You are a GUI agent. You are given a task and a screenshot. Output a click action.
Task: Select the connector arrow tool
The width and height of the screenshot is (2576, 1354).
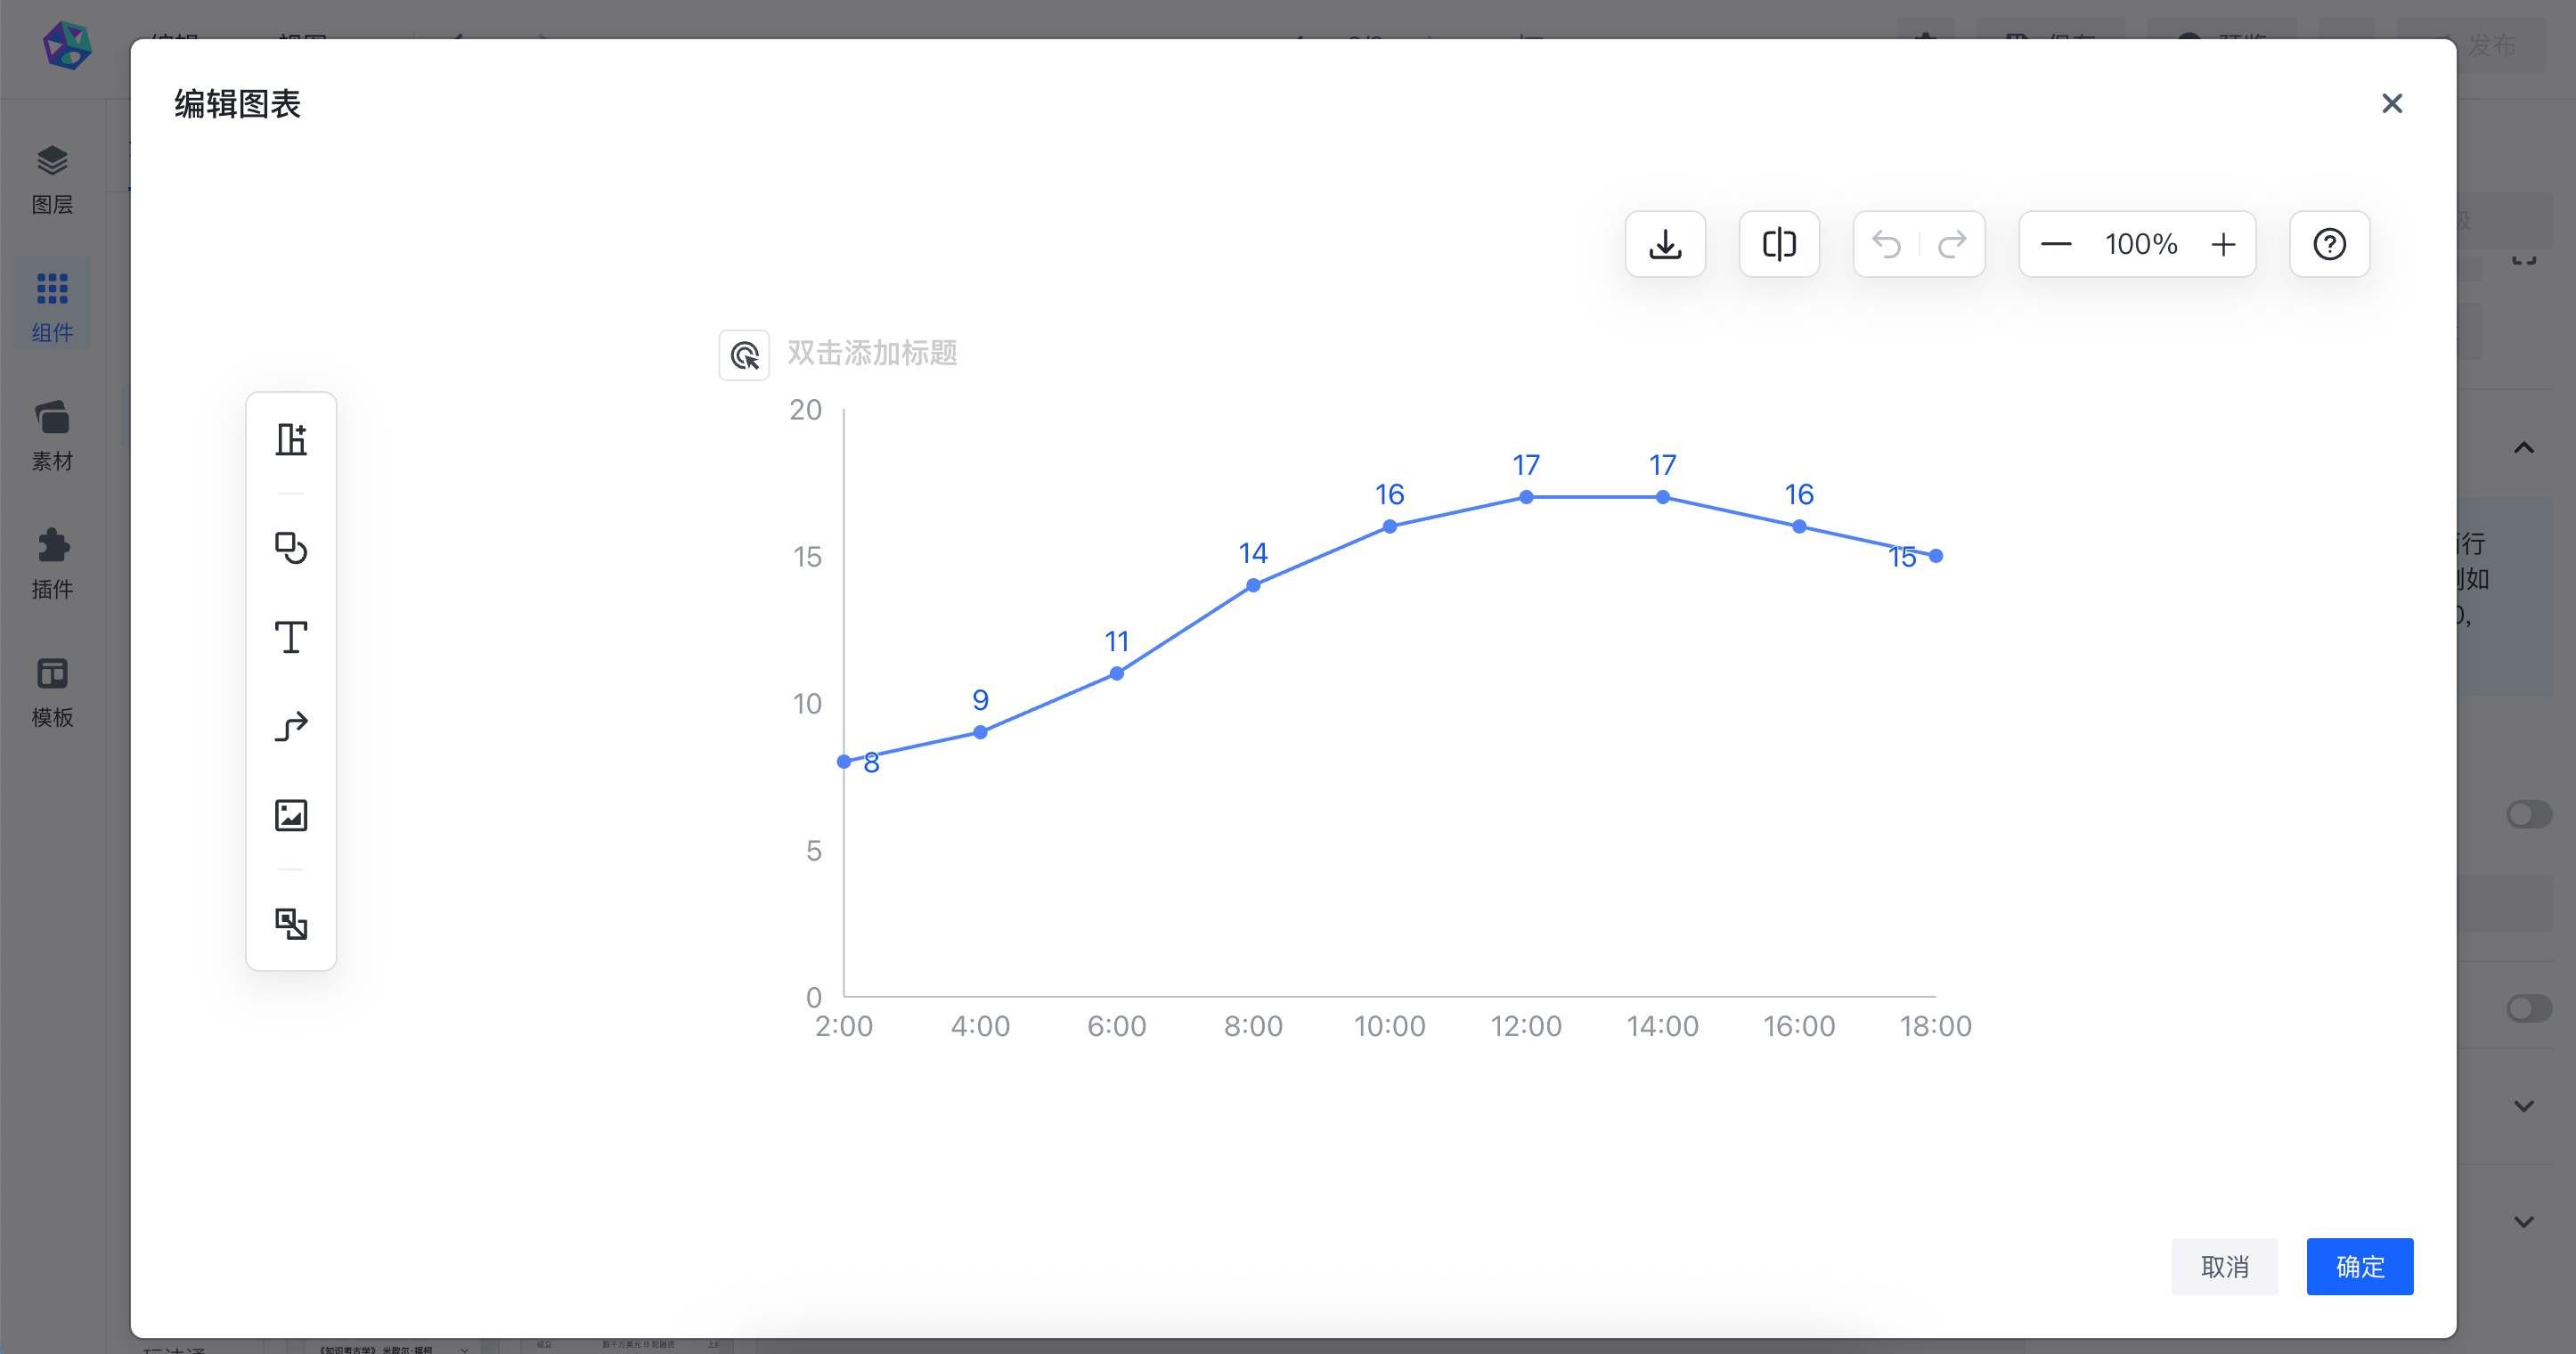[x=291, y=726]
